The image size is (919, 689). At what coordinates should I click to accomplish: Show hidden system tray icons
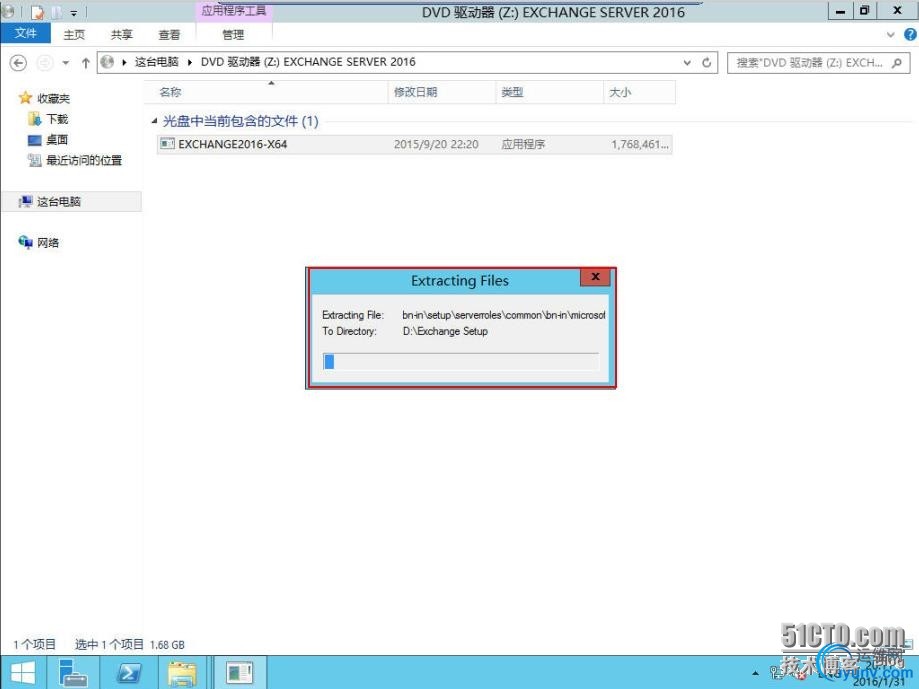tap(755, 673)
